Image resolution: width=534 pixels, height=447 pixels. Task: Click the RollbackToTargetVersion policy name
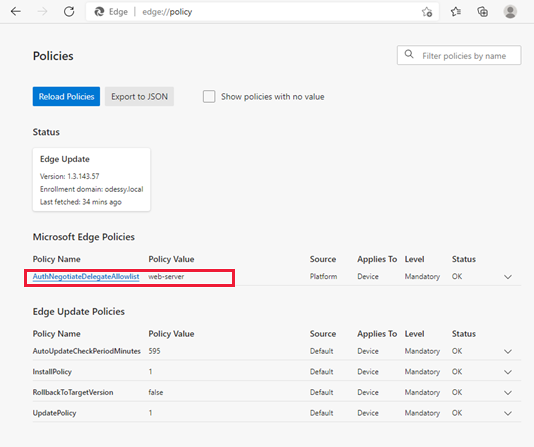point(73,392)
